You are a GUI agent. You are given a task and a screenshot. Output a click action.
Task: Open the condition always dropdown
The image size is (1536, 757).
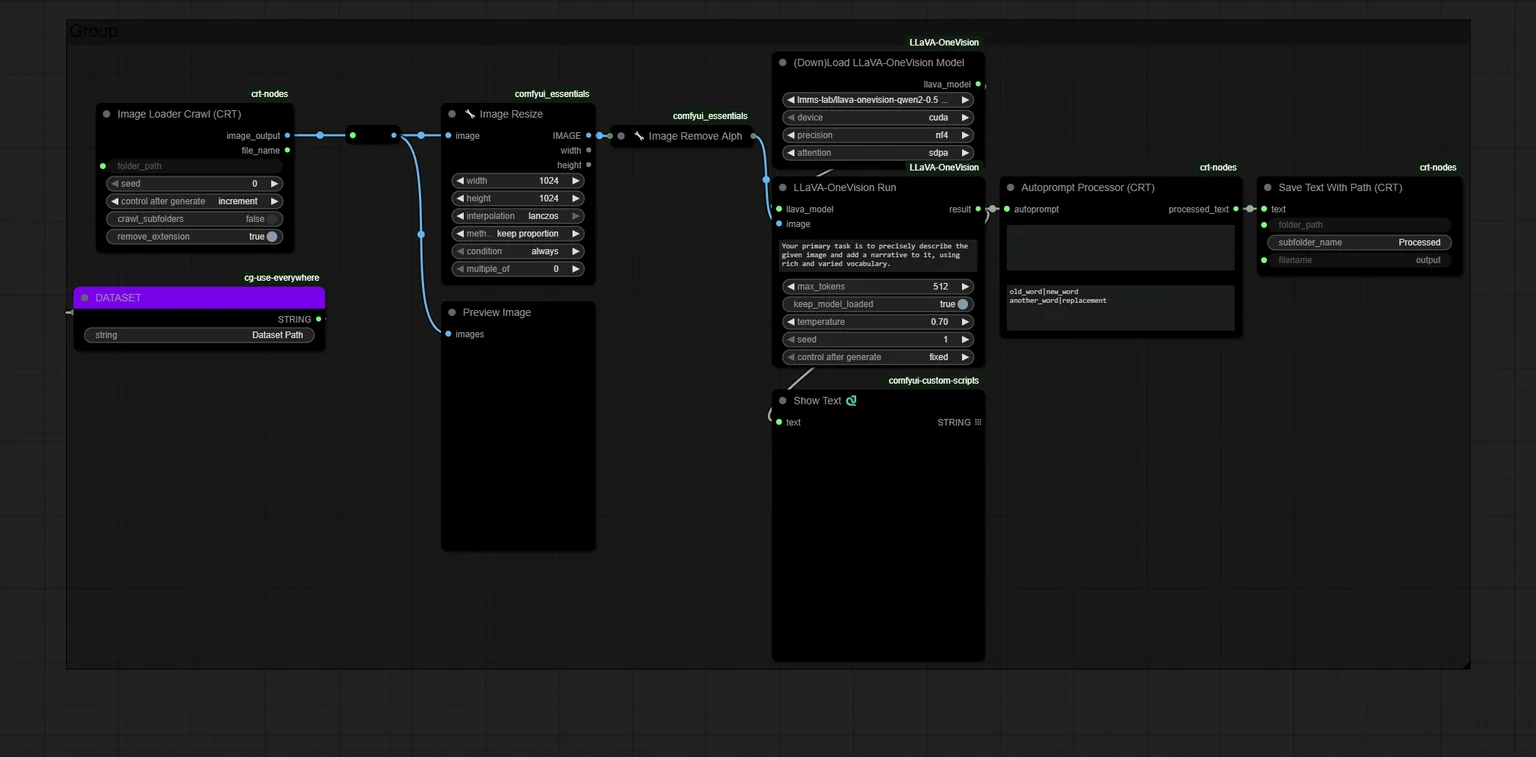click(x=518, y=252)
